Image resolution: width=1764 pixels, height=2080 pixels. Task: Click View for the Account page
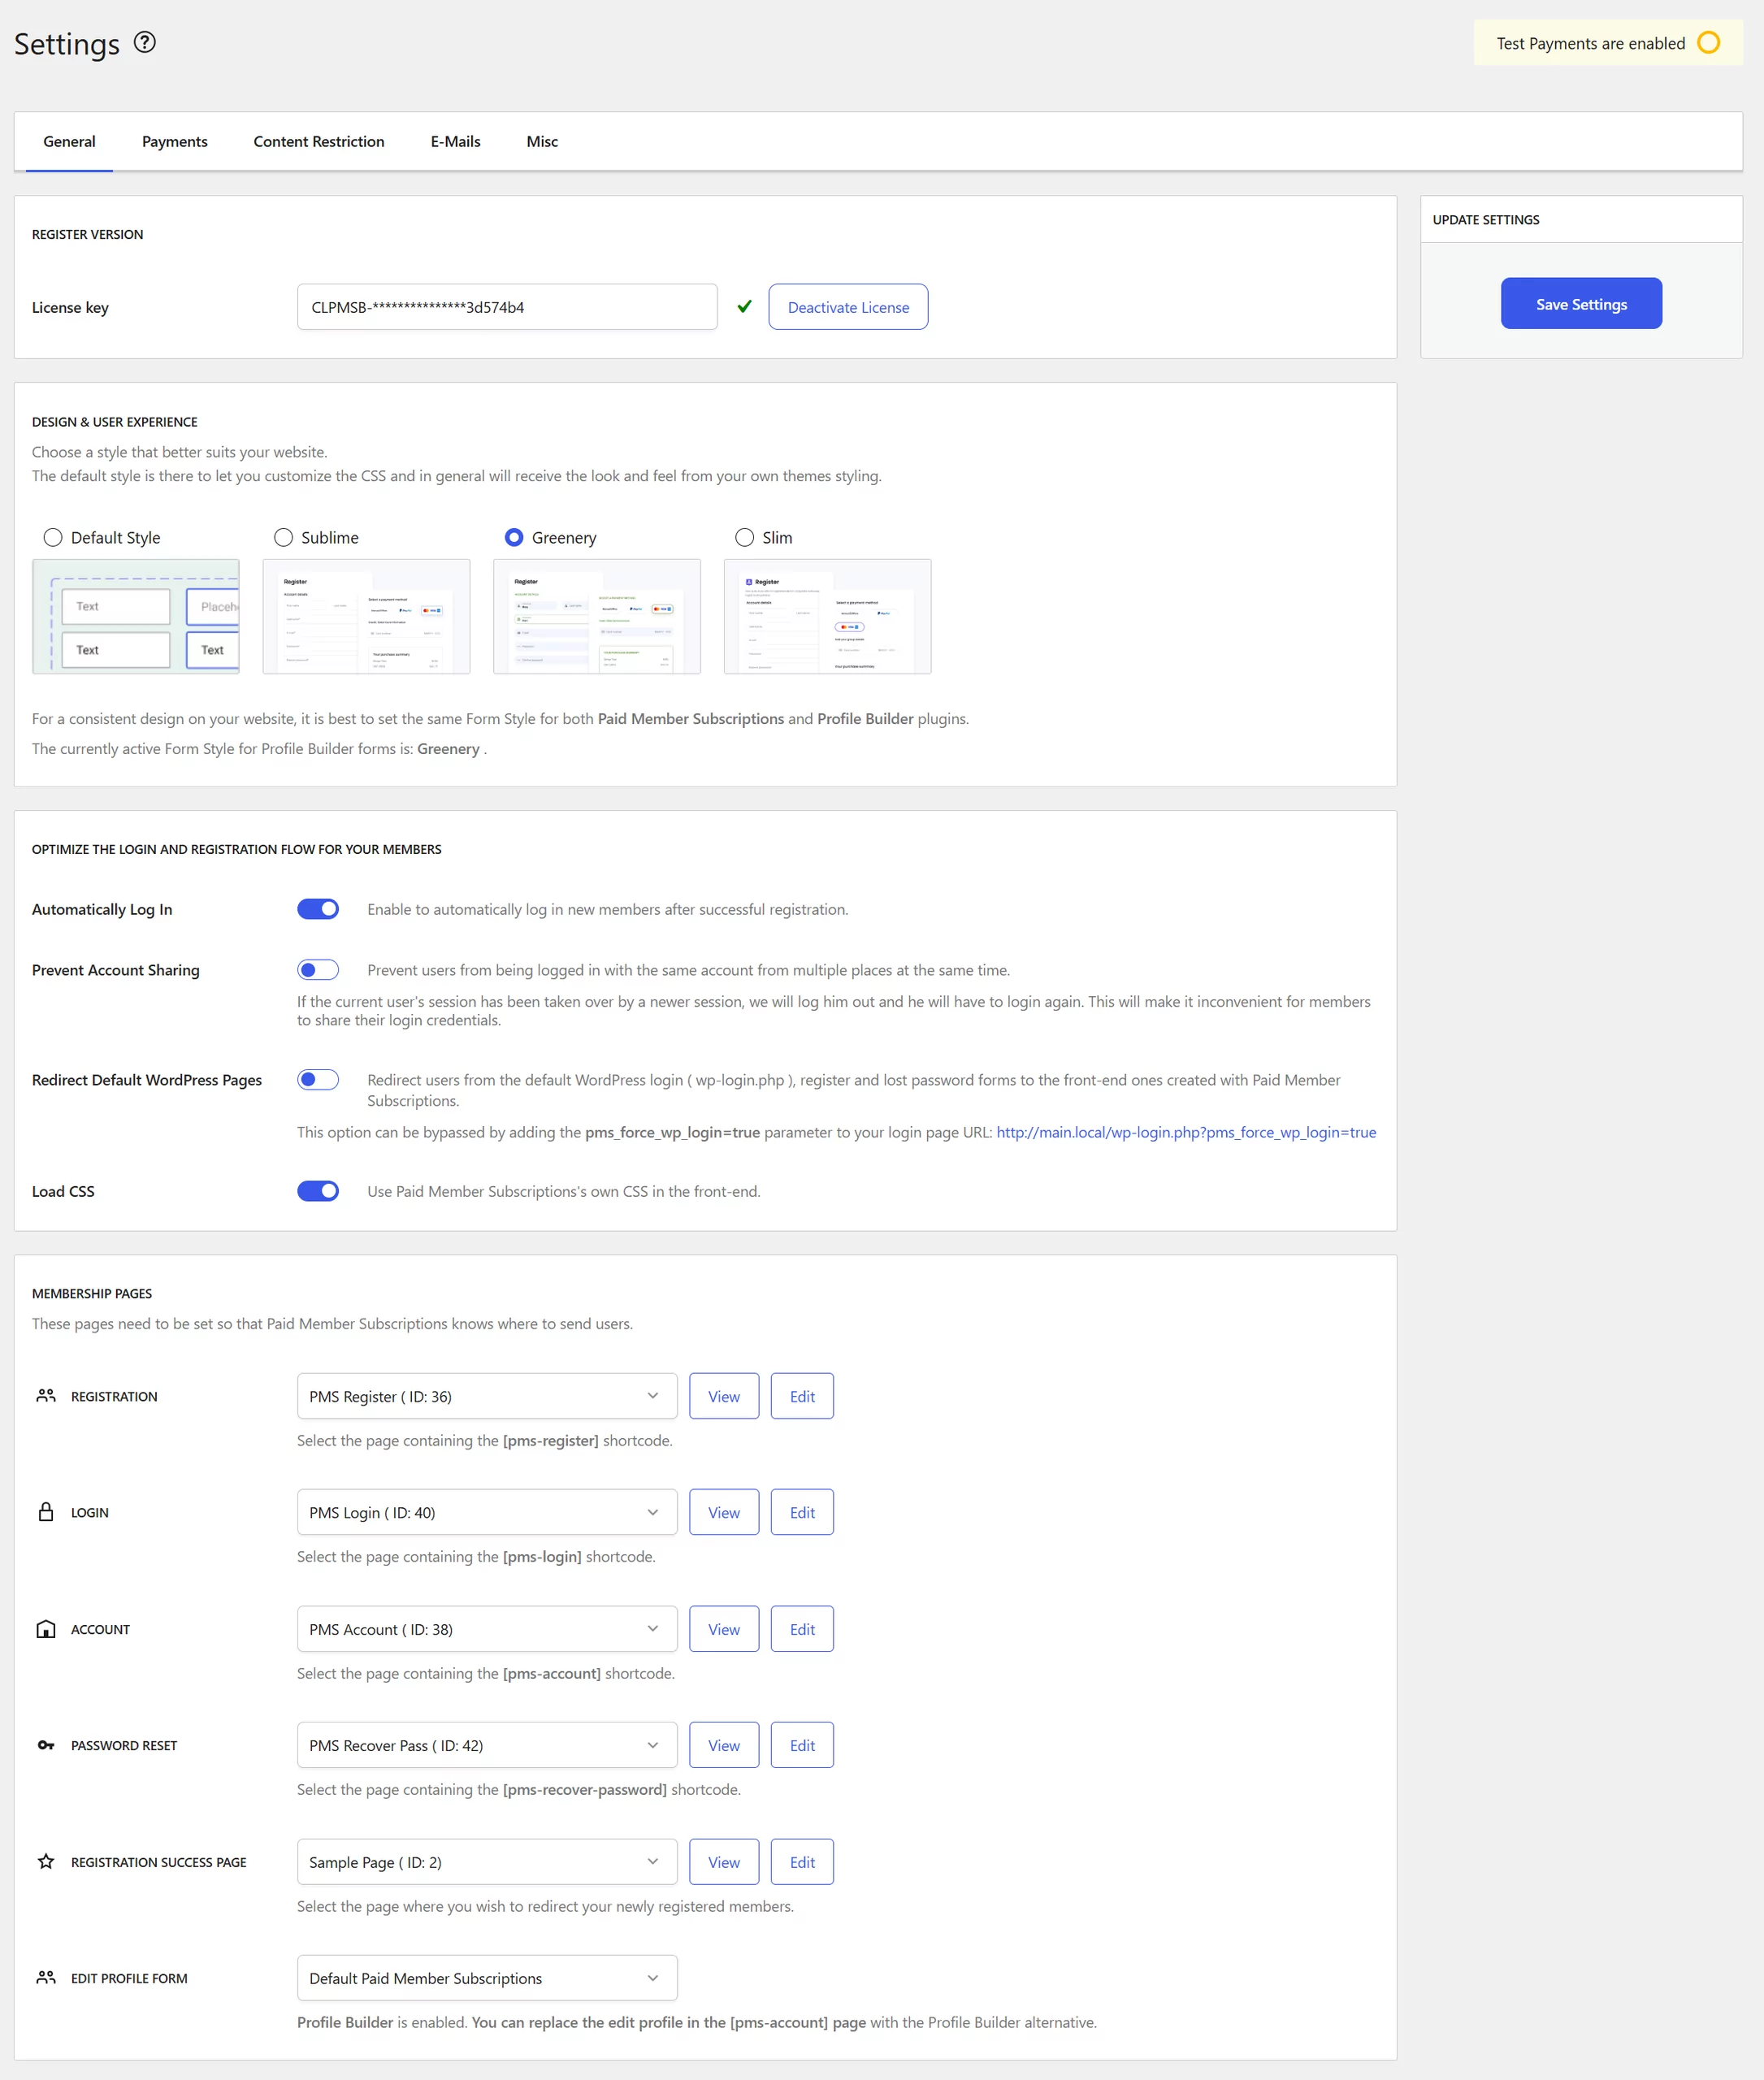click(x=724, y=1628)
